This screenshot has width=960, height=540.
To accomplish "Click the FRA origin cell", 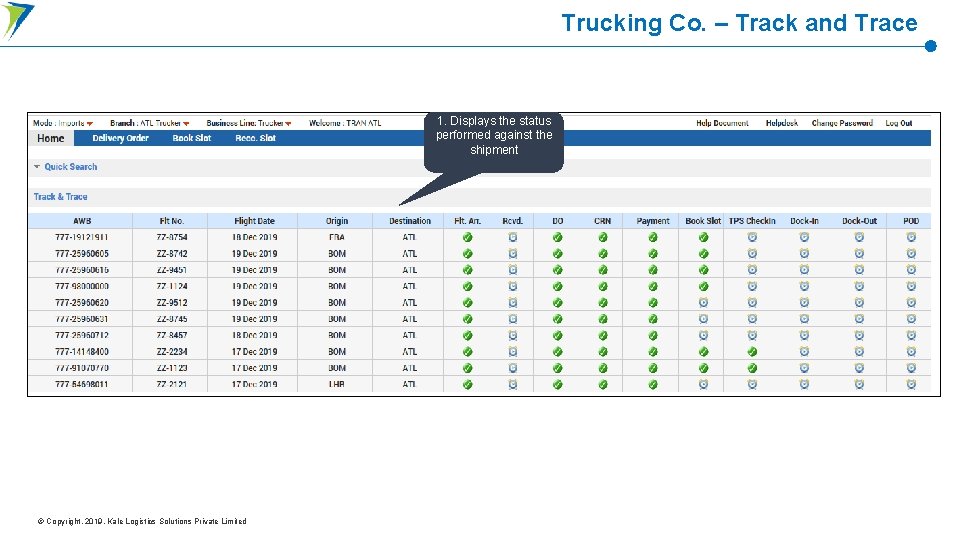I will (337, 237).
